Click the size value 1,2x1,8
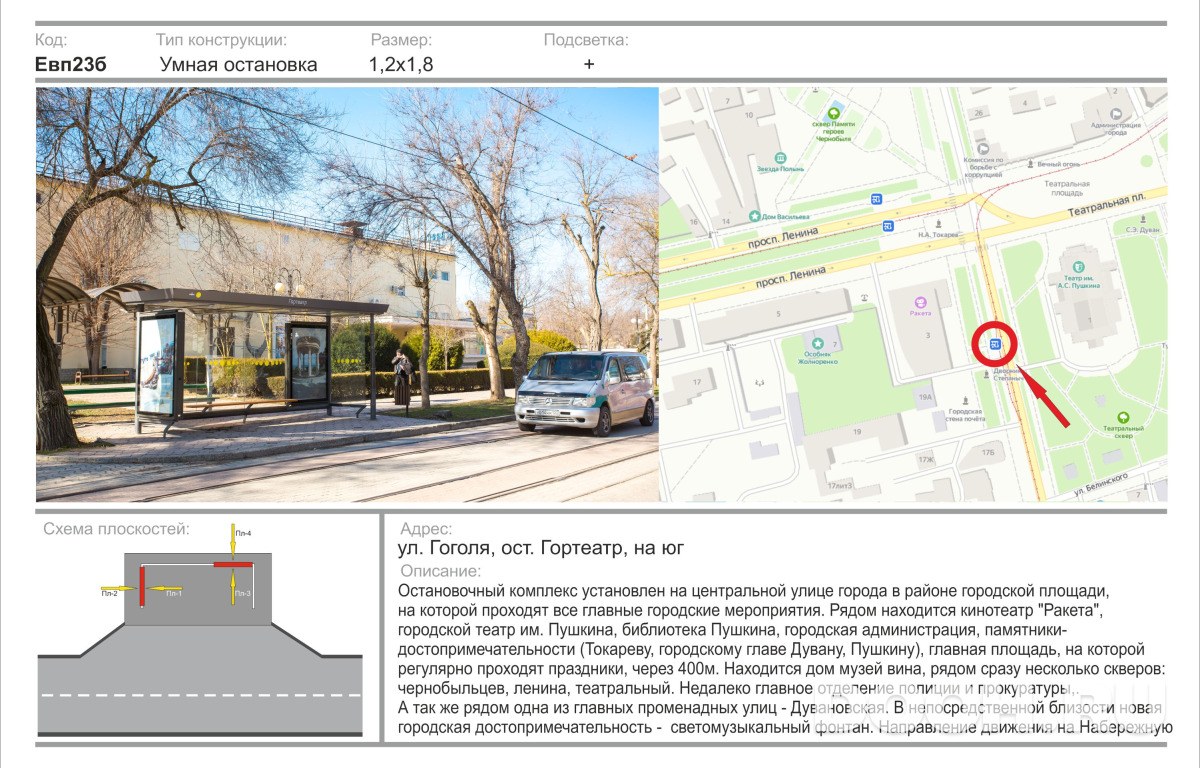Image resolution: width=1200 pixels, height=768 pixels. (x=401, y=65)
